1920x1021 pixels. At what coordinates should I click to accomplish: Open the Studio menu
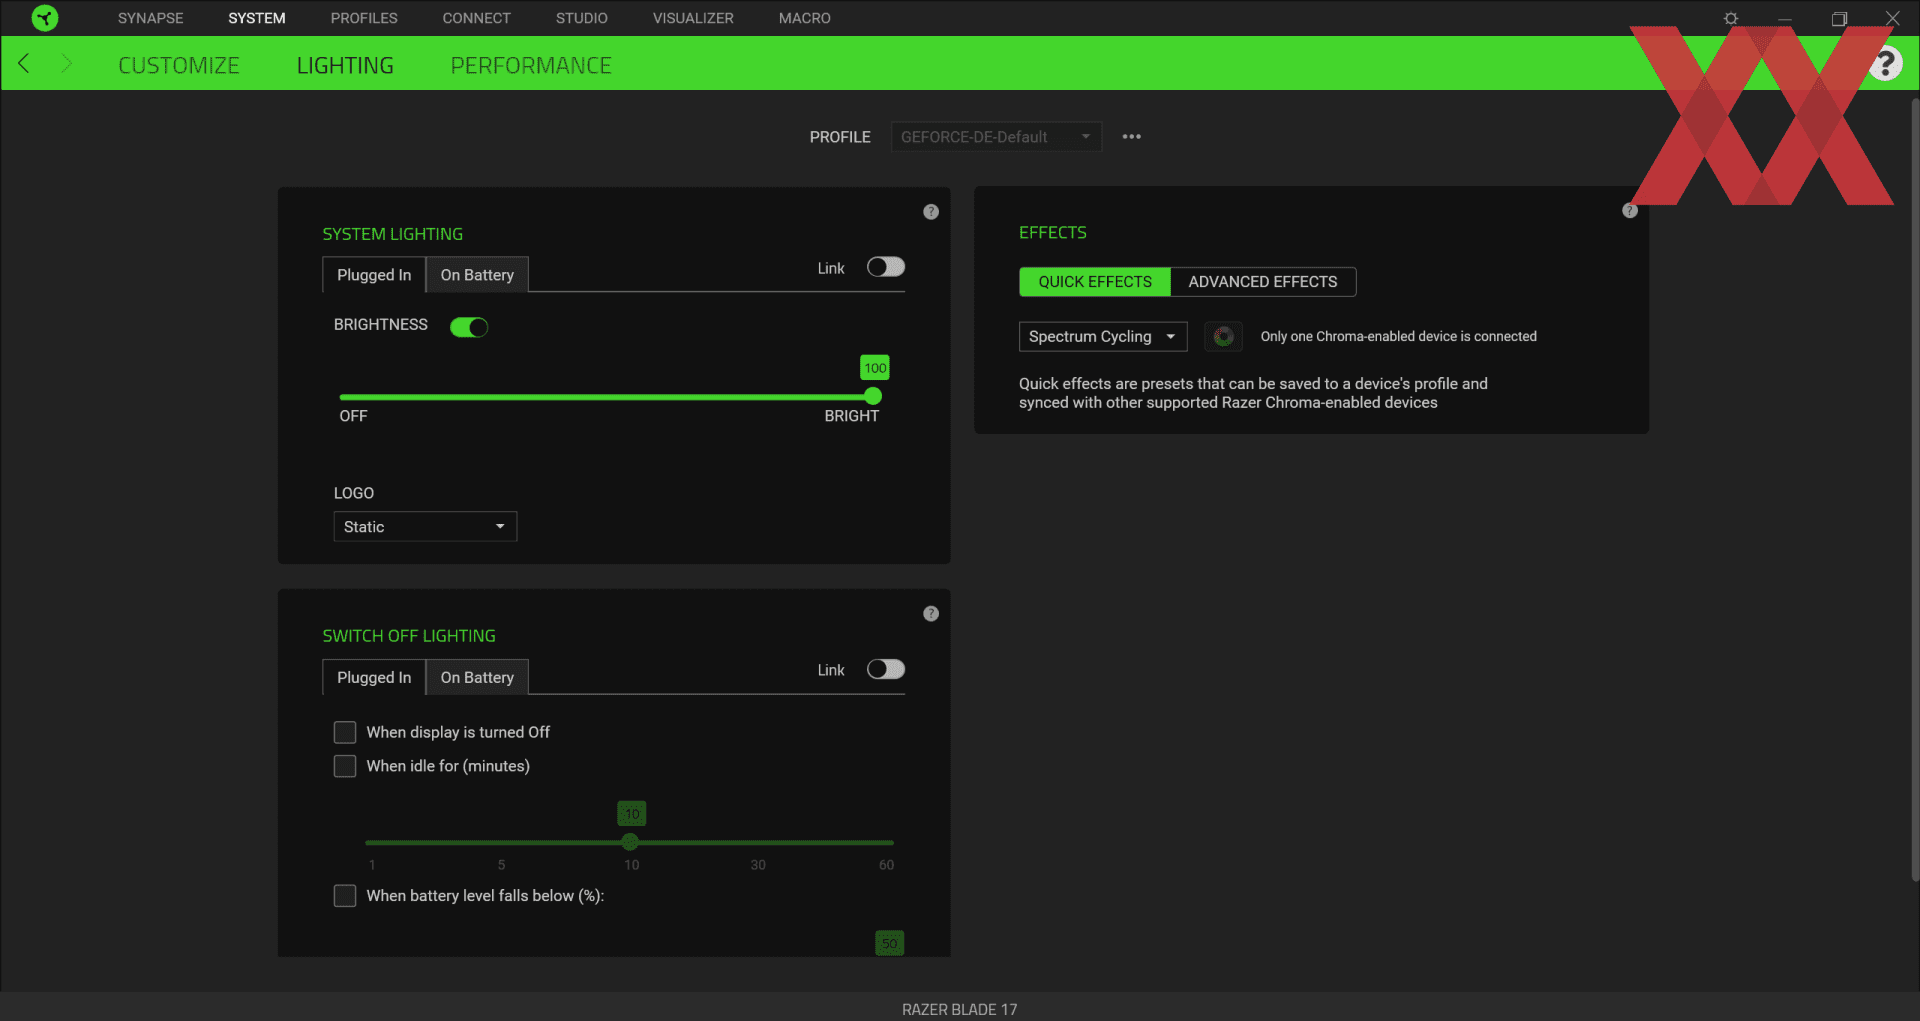[582, 18]
